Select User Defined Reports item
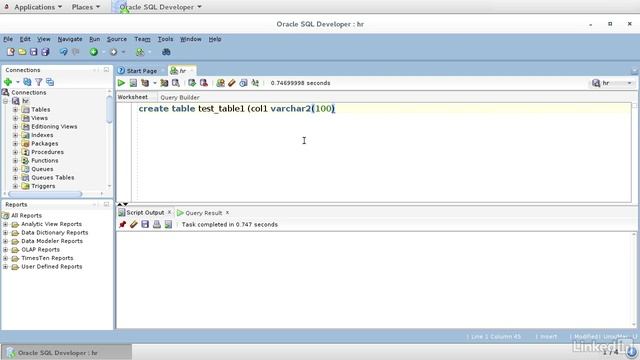 point(51,267)
